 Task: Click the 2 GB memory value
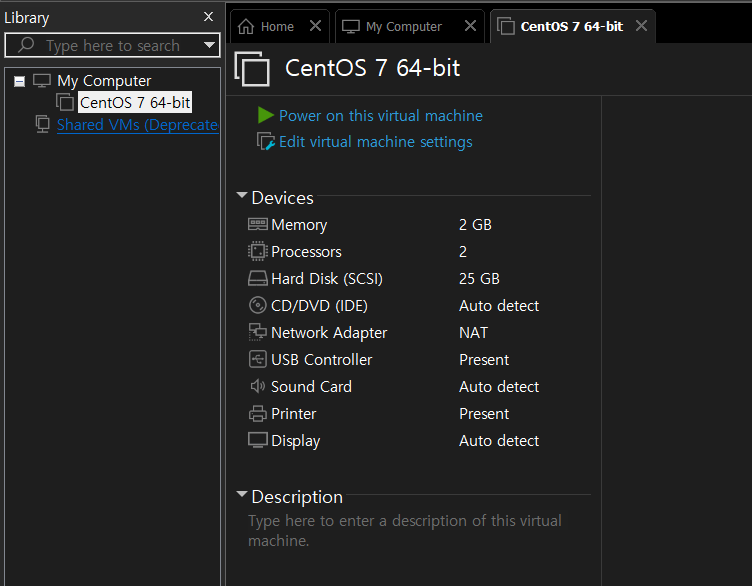(x=475, y=224)
